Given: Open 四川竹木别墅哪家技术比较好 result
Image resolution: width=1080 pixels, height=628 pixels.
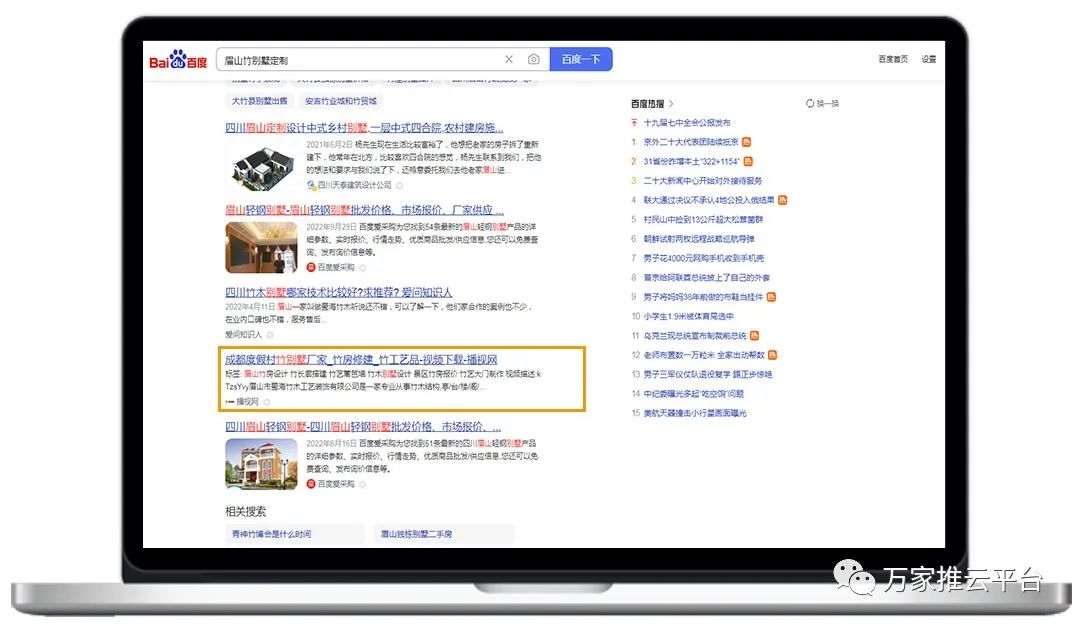Looking at the screenshot, I should pos(338,292).
